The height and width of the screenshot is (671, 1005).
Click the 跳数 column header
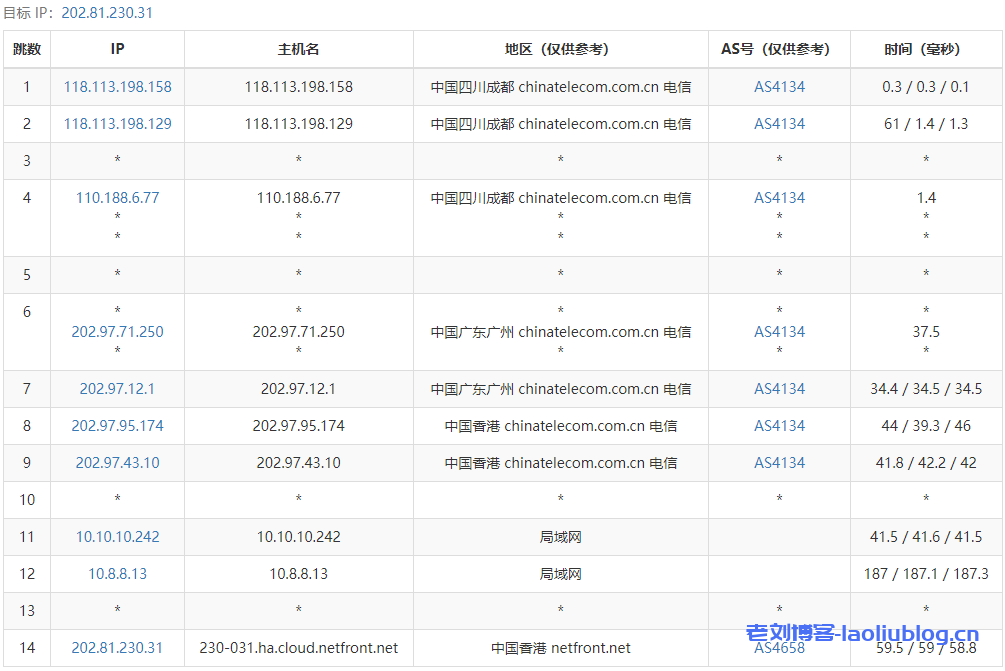tap(27, 48)
